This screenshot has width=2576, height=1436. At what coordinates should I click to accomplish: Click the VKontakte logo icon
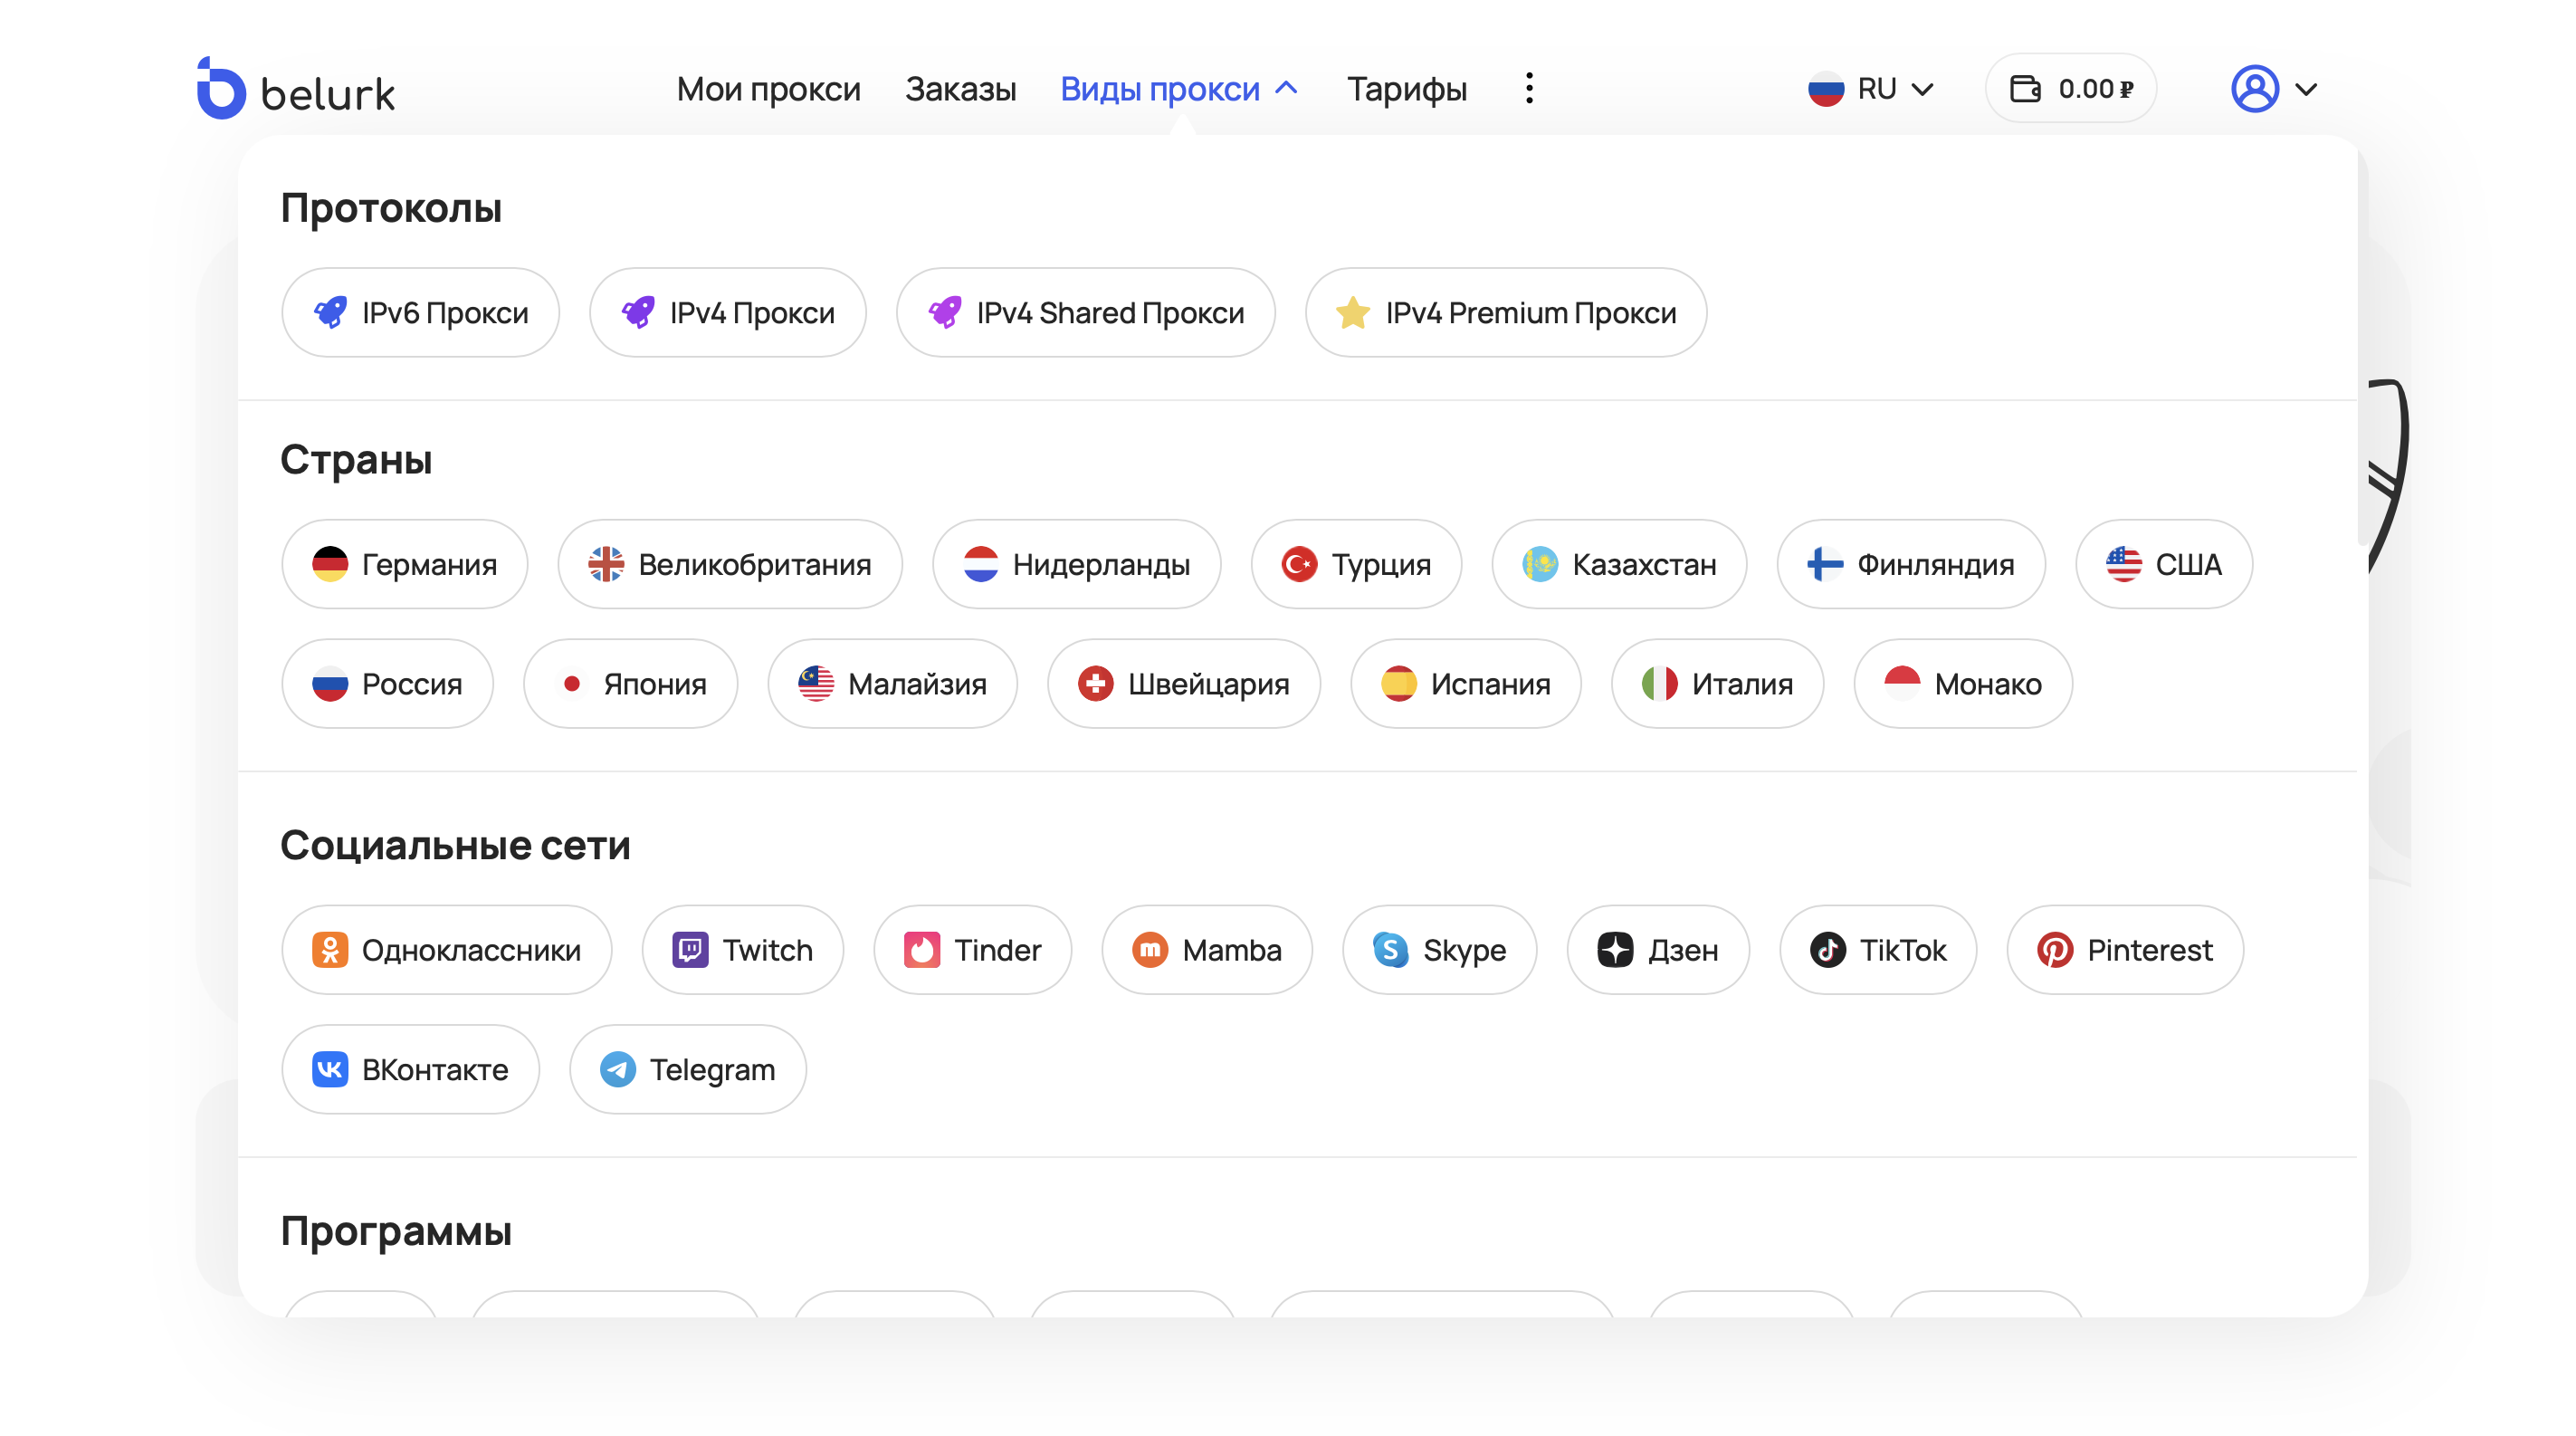click(x=330, y=1069)
